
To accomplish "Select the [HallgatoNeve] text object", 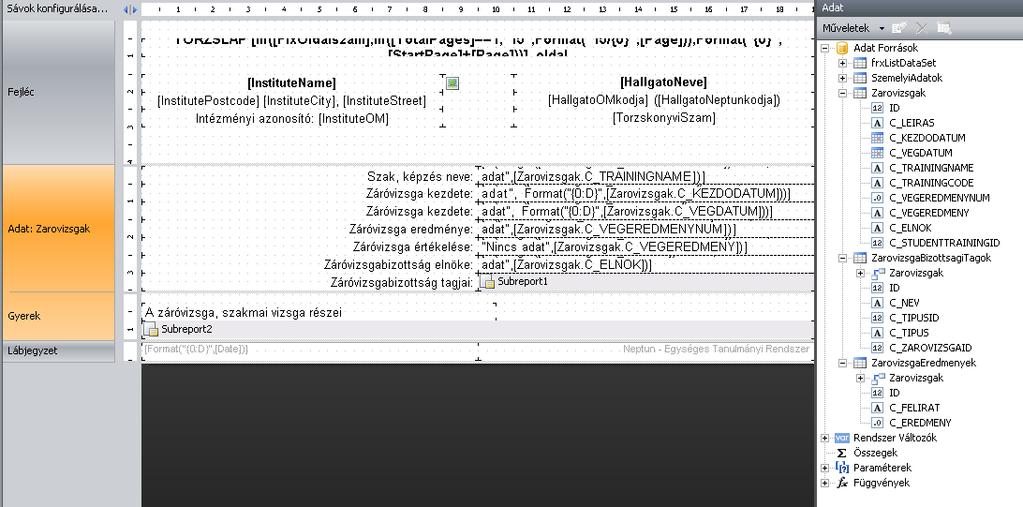I will [x=664, y=82].
